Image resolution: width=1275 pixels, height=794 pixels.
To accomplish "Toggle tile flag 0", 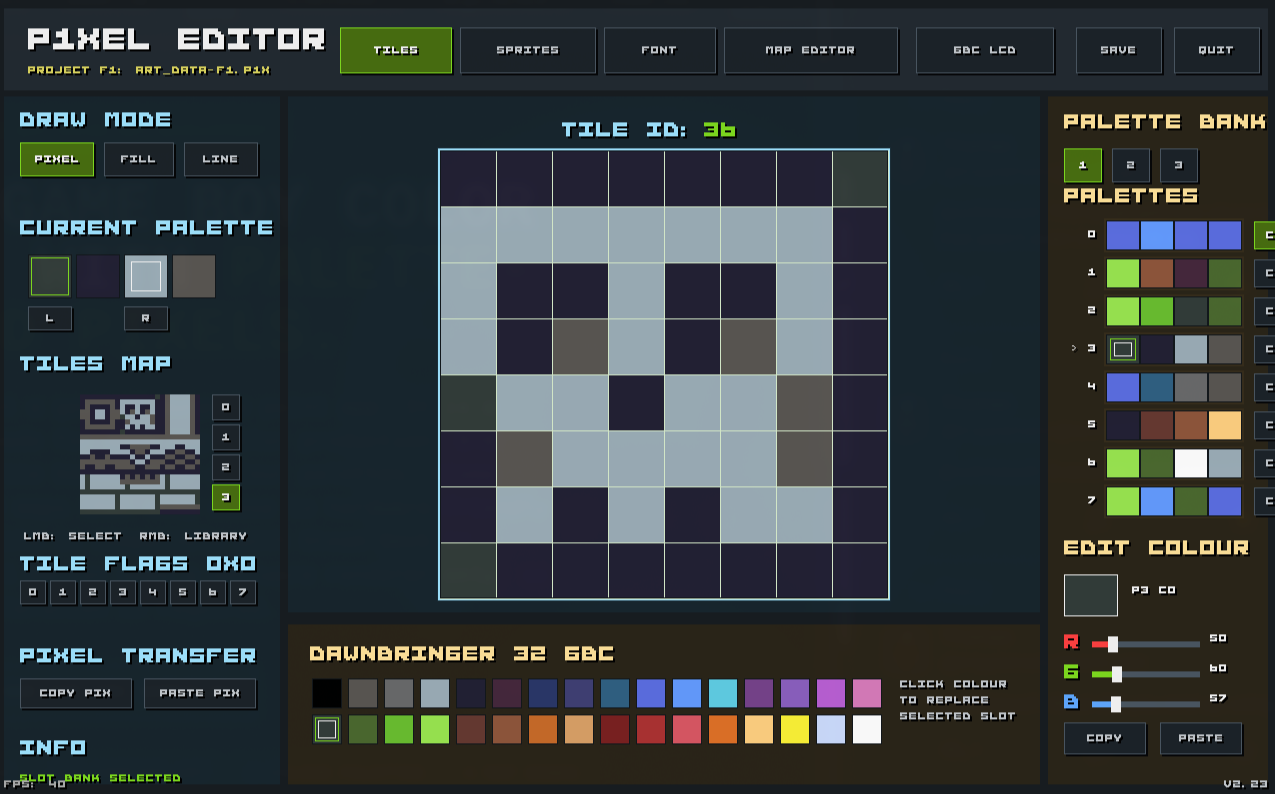I will (x=33, y=593).
